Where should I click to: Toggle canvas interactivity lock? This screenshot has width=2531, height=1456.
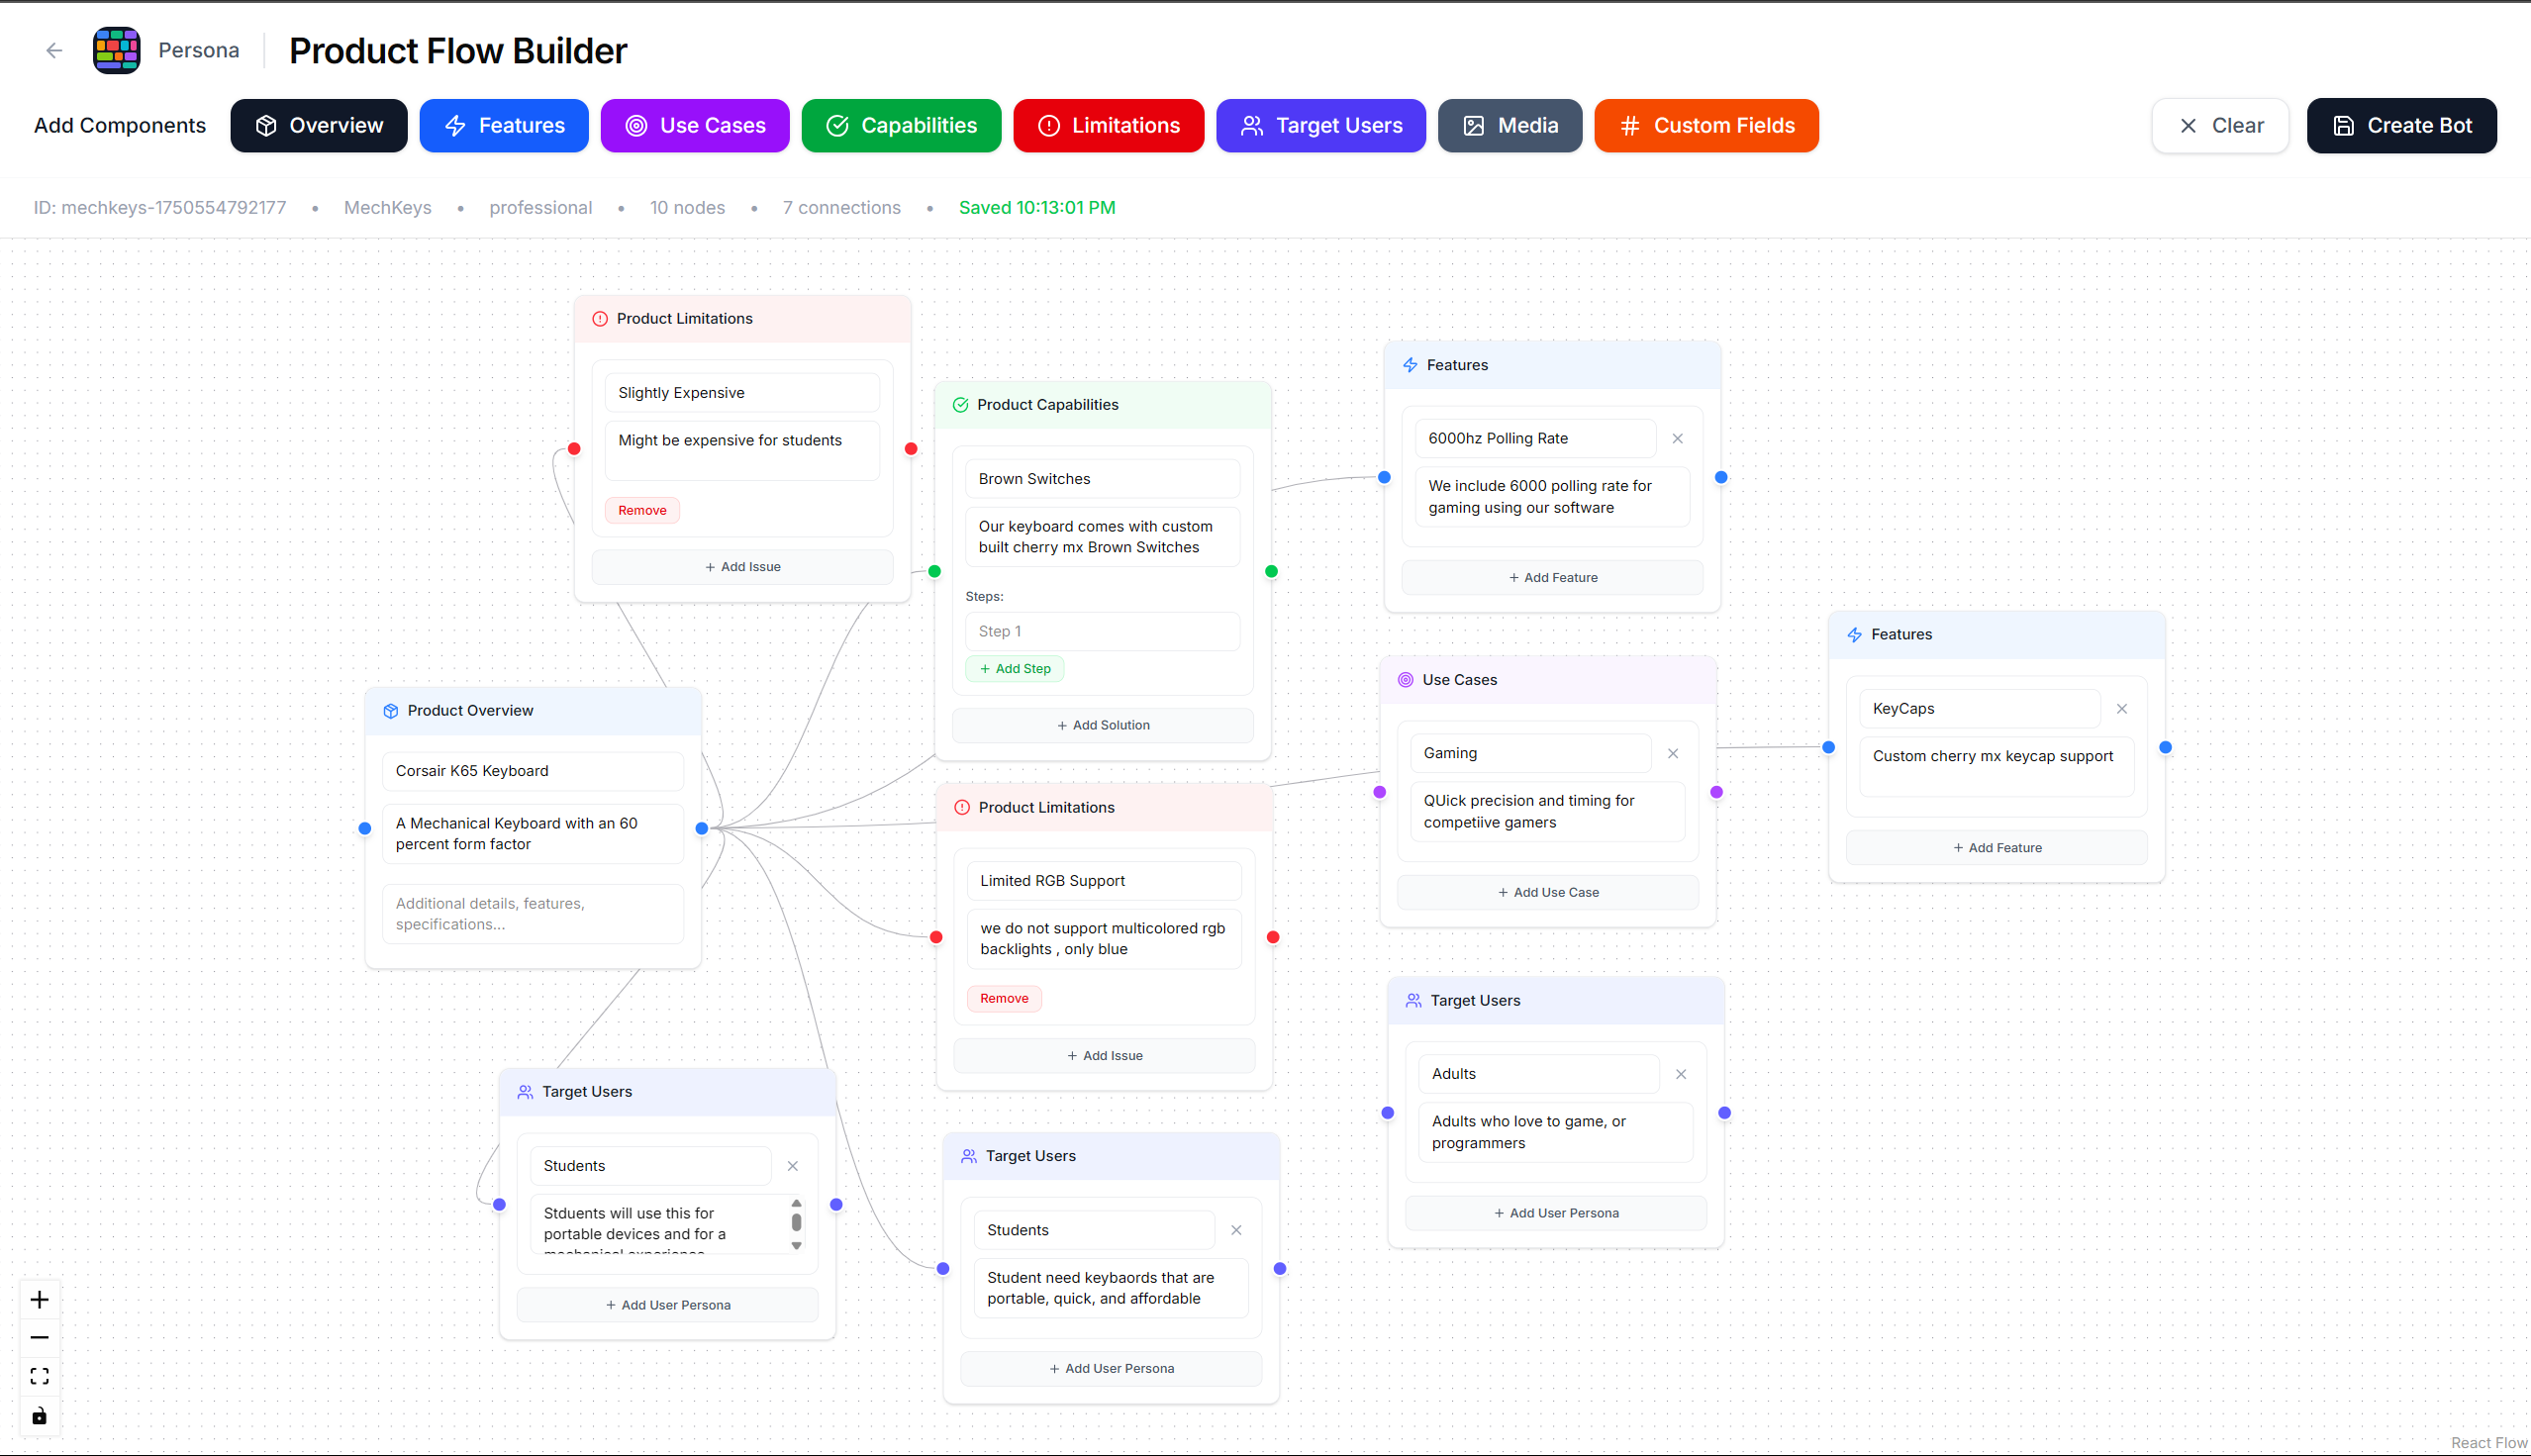coord(39,1415)
